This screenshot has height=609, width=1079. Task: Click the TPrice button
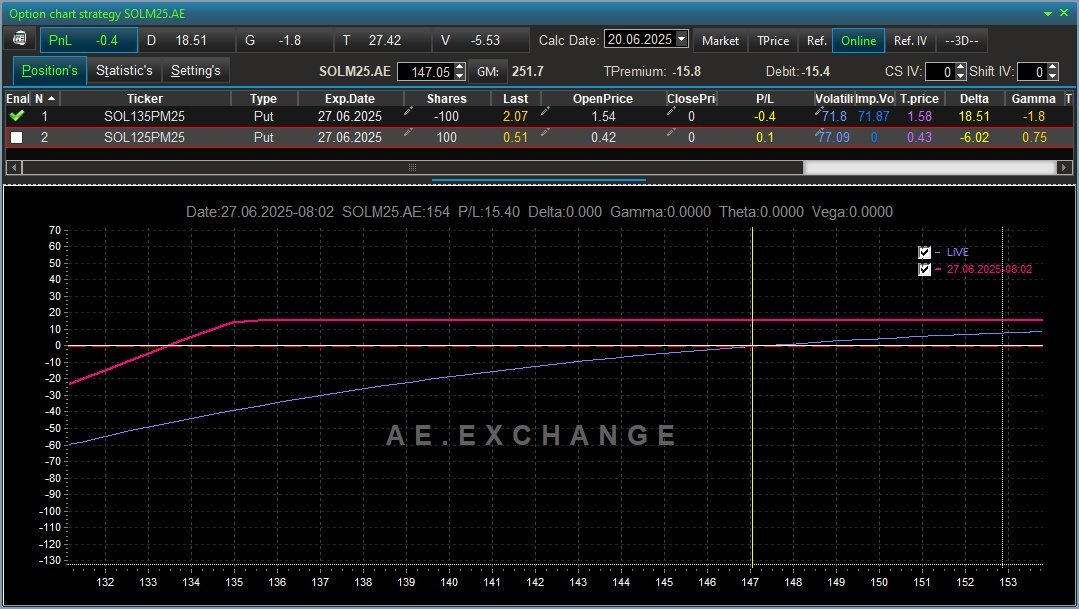click(x=773, y=41)
